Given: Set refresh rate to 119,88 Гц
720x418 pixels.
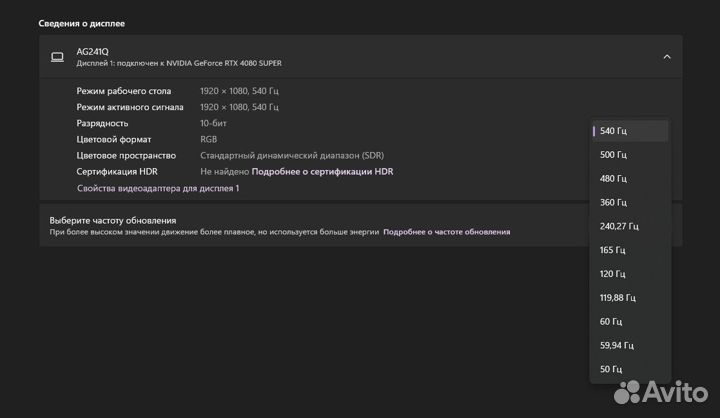Looking at the screenshot, I should (630, 298).
